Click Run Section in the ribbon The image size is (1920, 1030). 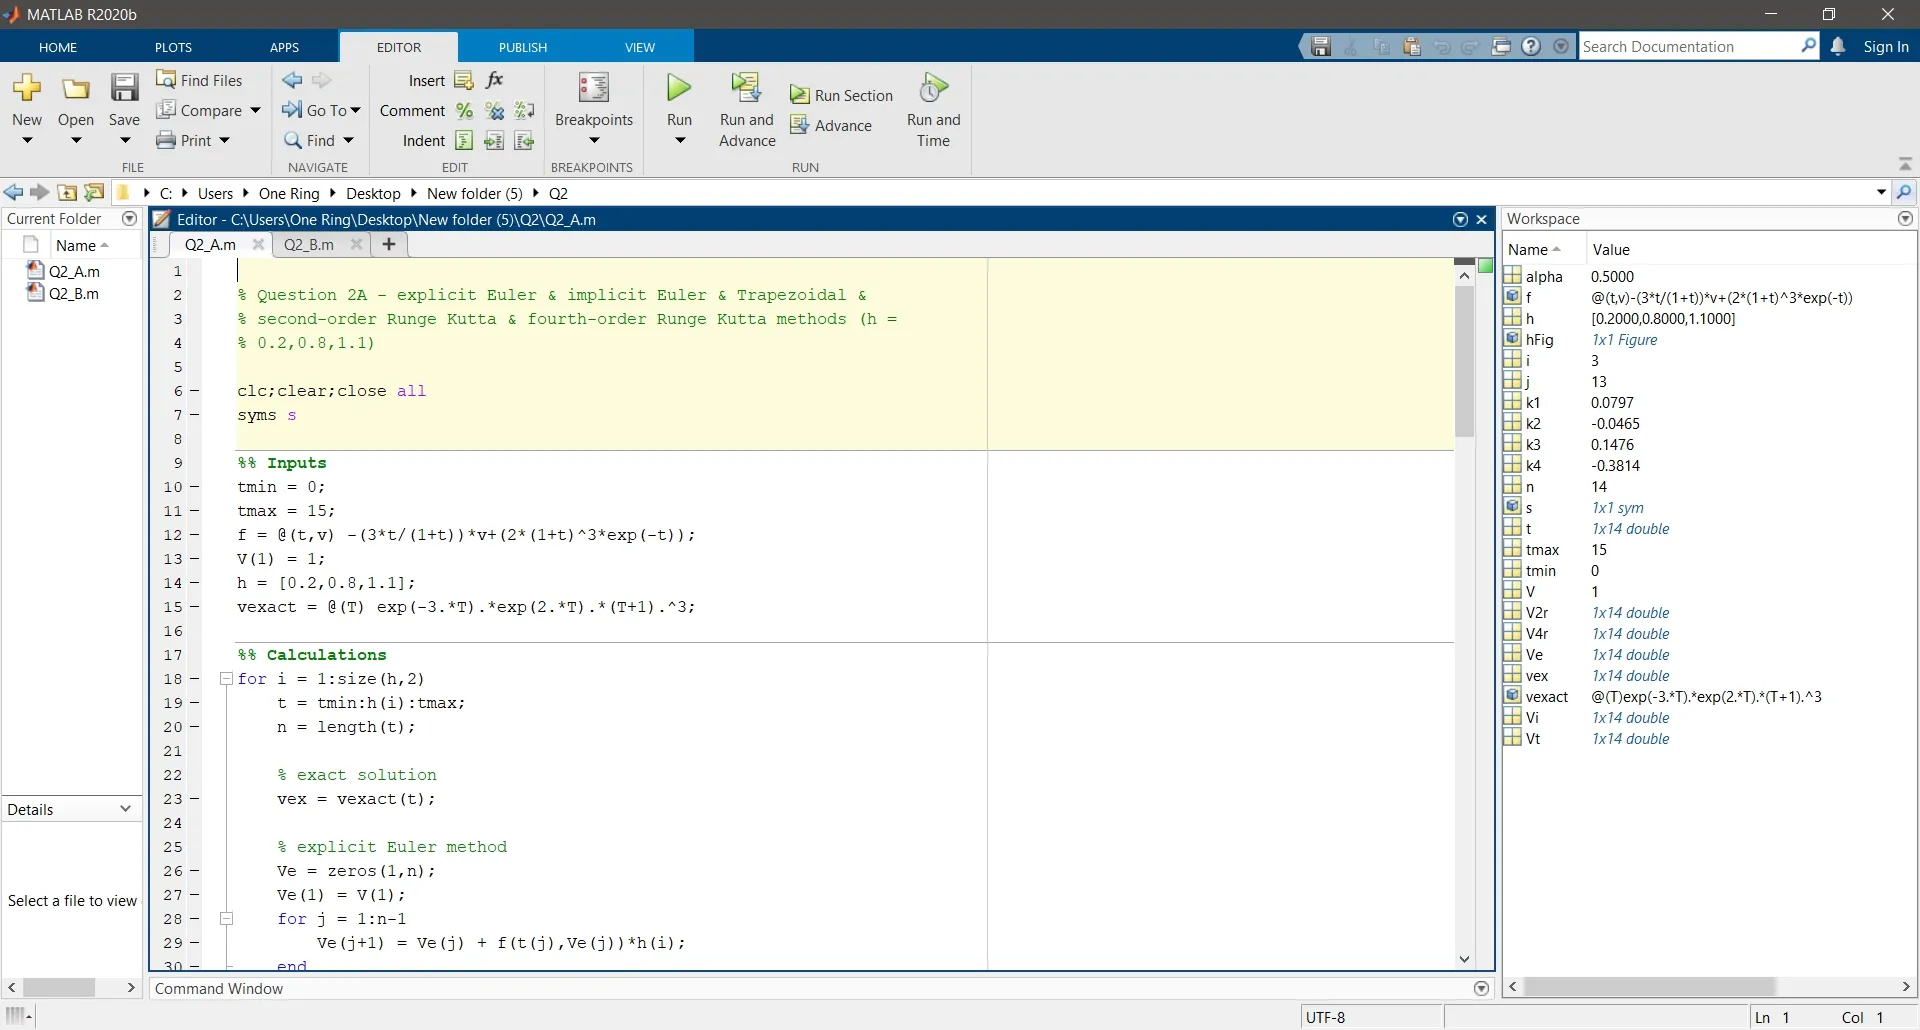coord(841,95)
